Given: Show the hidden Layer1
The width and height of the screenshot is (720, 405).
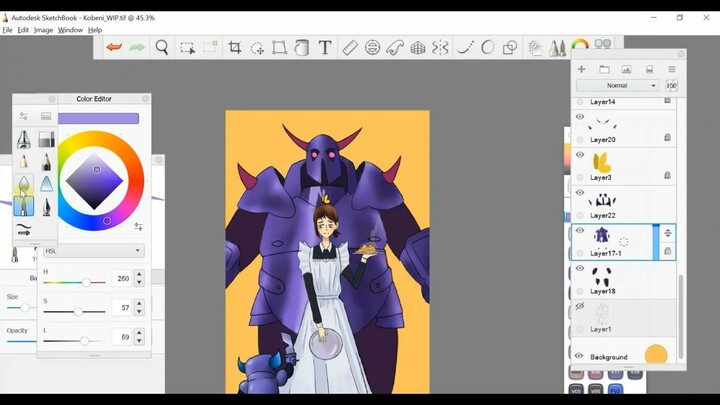Looking at the screenshot, I should [579, 306].
